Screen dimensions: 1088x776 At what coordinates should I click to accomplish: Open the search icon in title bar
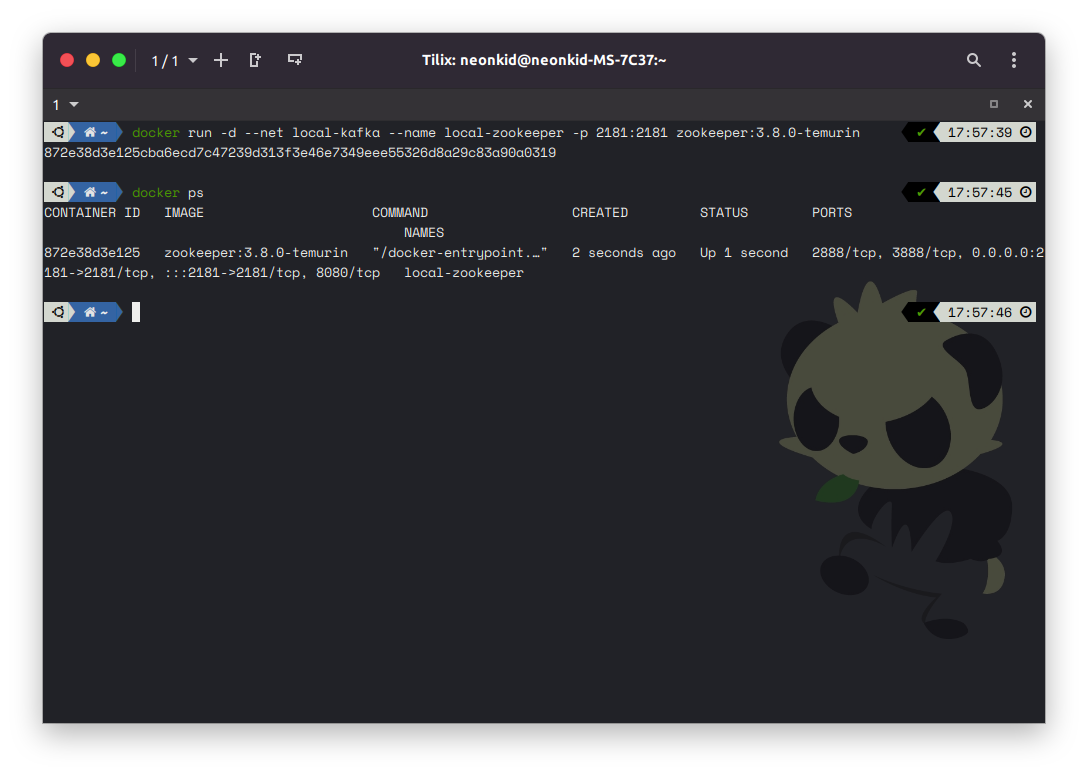click(974, 60)
